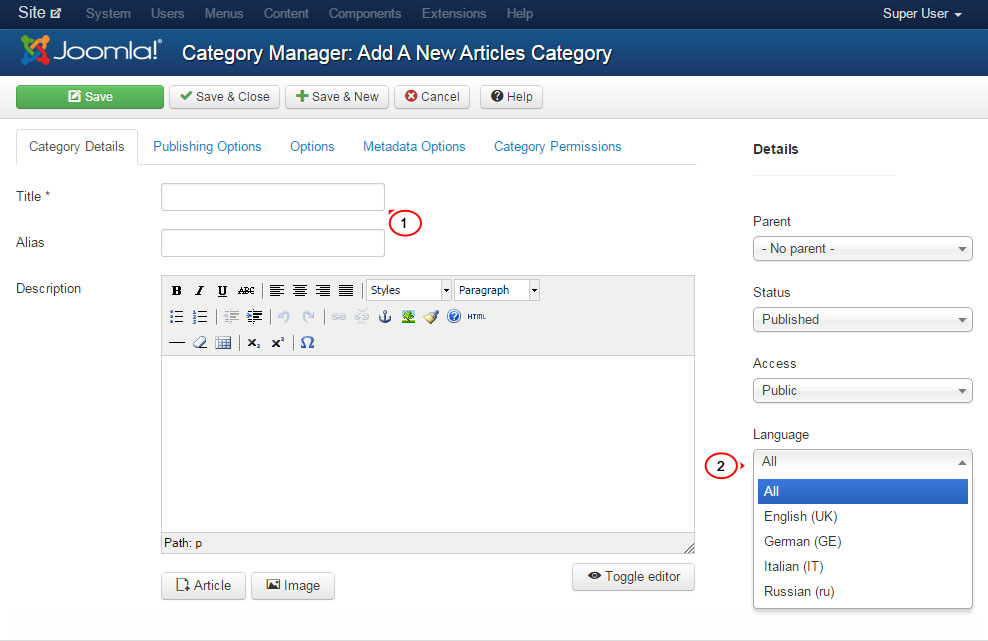Open the Access Public dropdown
Viewport: 988px width, 641px height.
point(863,391)
